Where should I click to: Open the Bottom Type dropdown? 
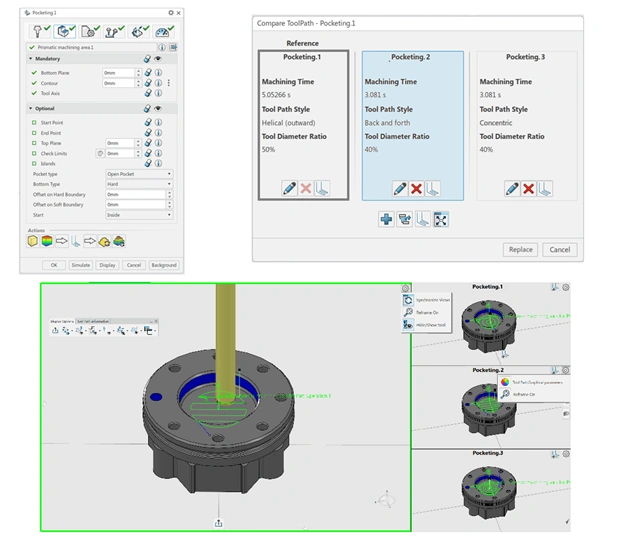pos(139,184)
